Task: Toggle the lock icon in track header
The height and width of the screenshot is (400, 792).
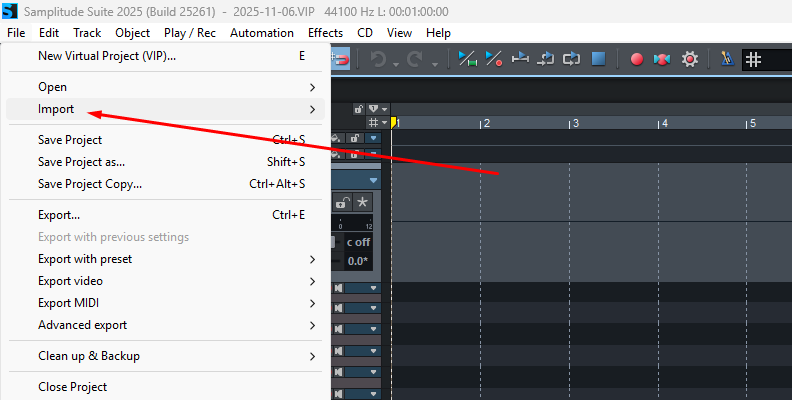Action: [x=342, y=202]
